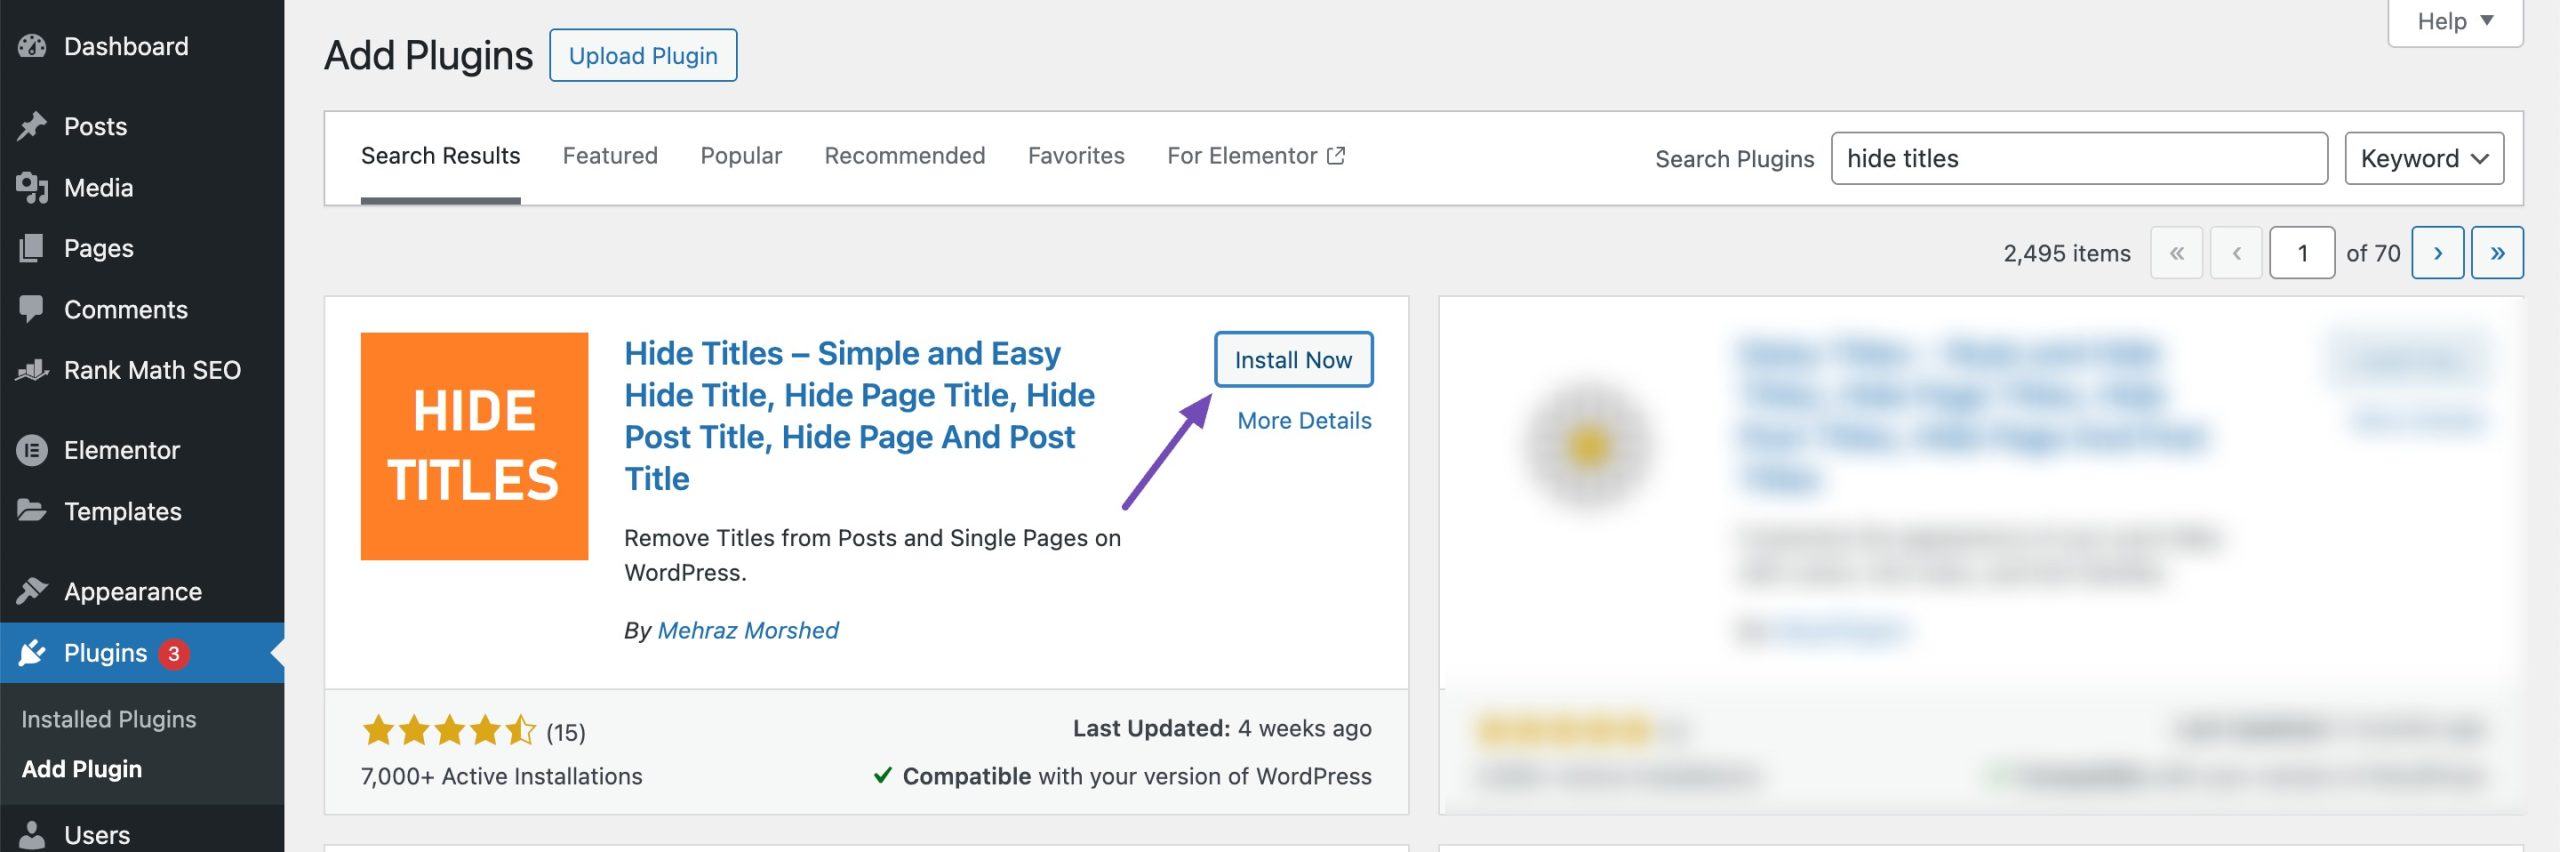Open Pages menu item
Image resolution: width=2560 pixels, height=852 pixels.
142,248
